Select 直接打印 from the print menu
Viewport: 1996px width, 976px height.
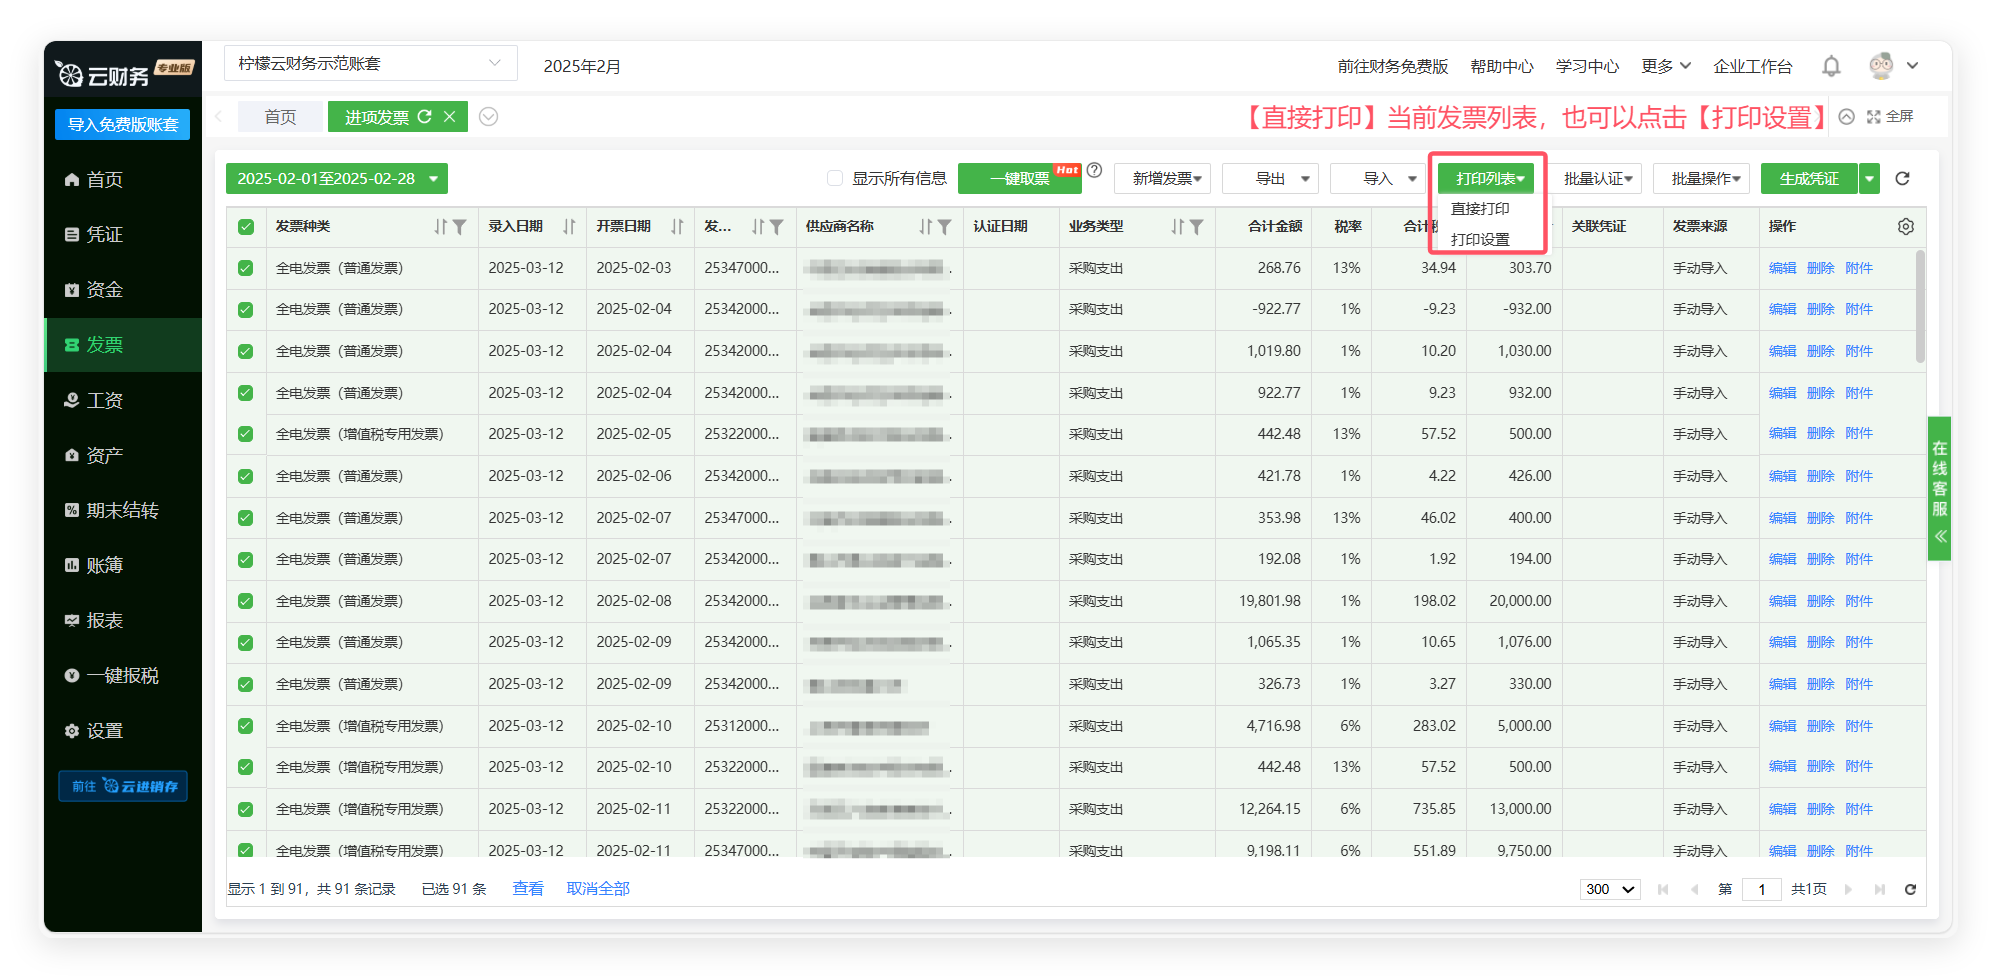point(1480,208)
